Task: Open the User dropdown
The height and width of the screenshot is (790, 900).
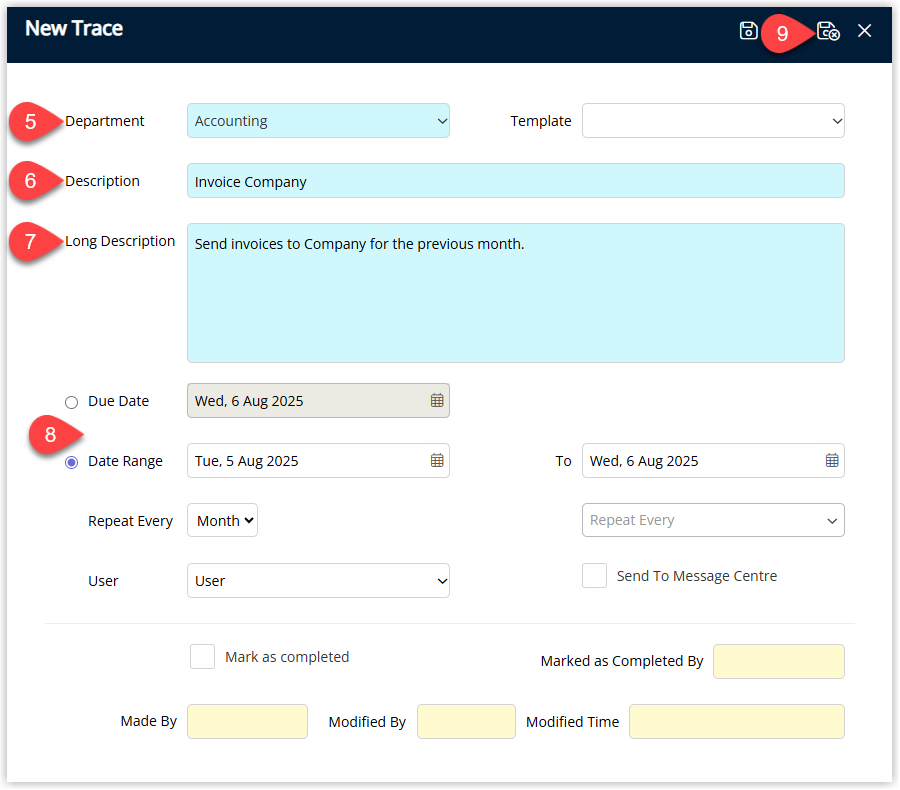Action: [318, 580]
